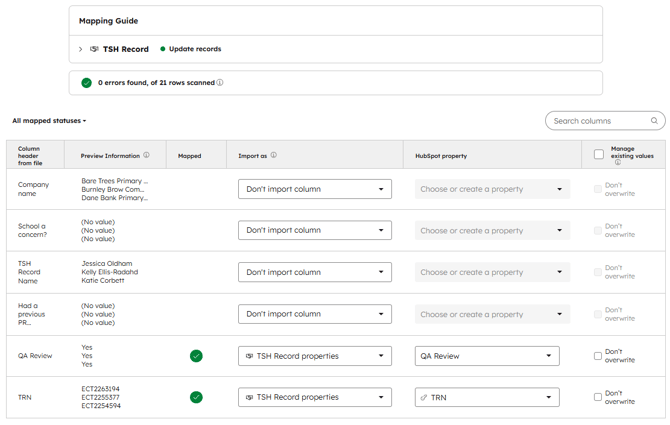Enable Don't overwrite checkbox for QA Review
This screenshot has height=425, width=670.
click(x=598, y=356)
